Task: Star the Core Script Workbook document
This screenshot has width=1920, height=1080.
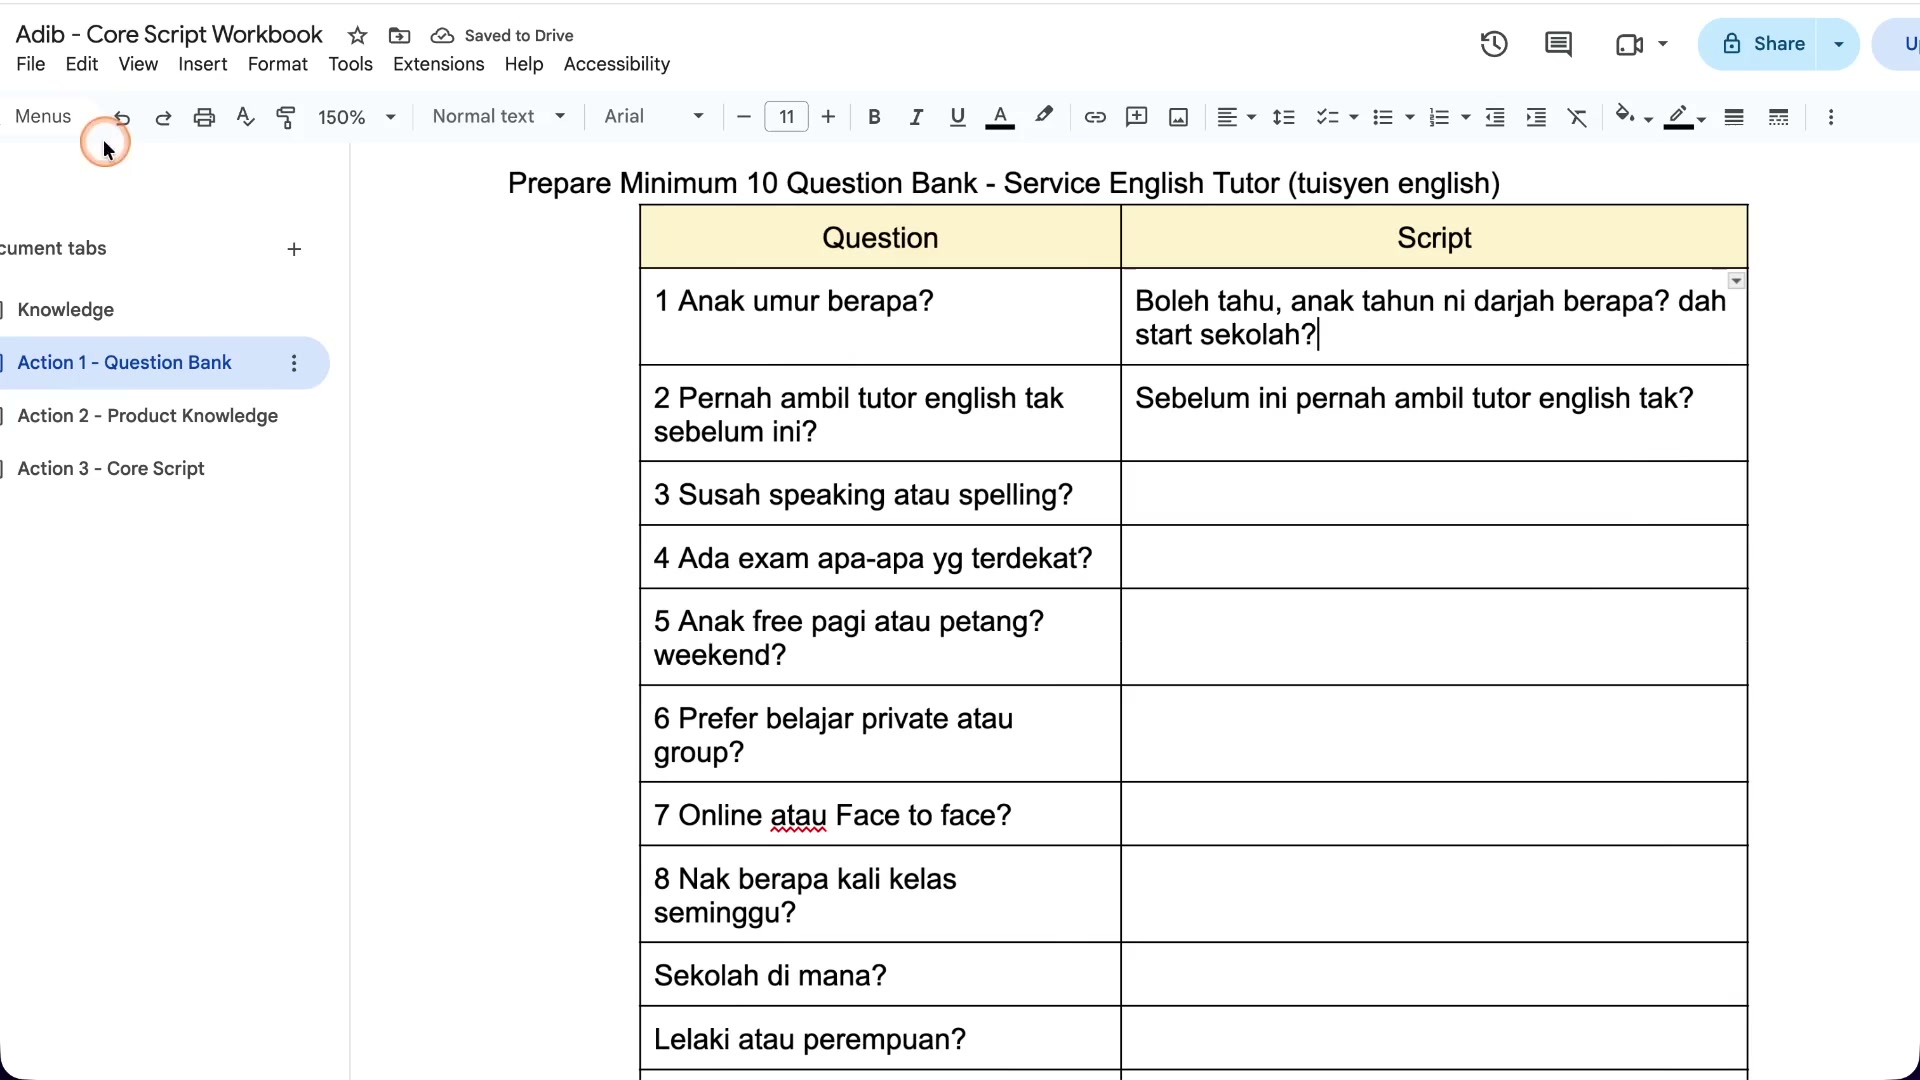Action: pyautogui.click(x=357, y=36)
